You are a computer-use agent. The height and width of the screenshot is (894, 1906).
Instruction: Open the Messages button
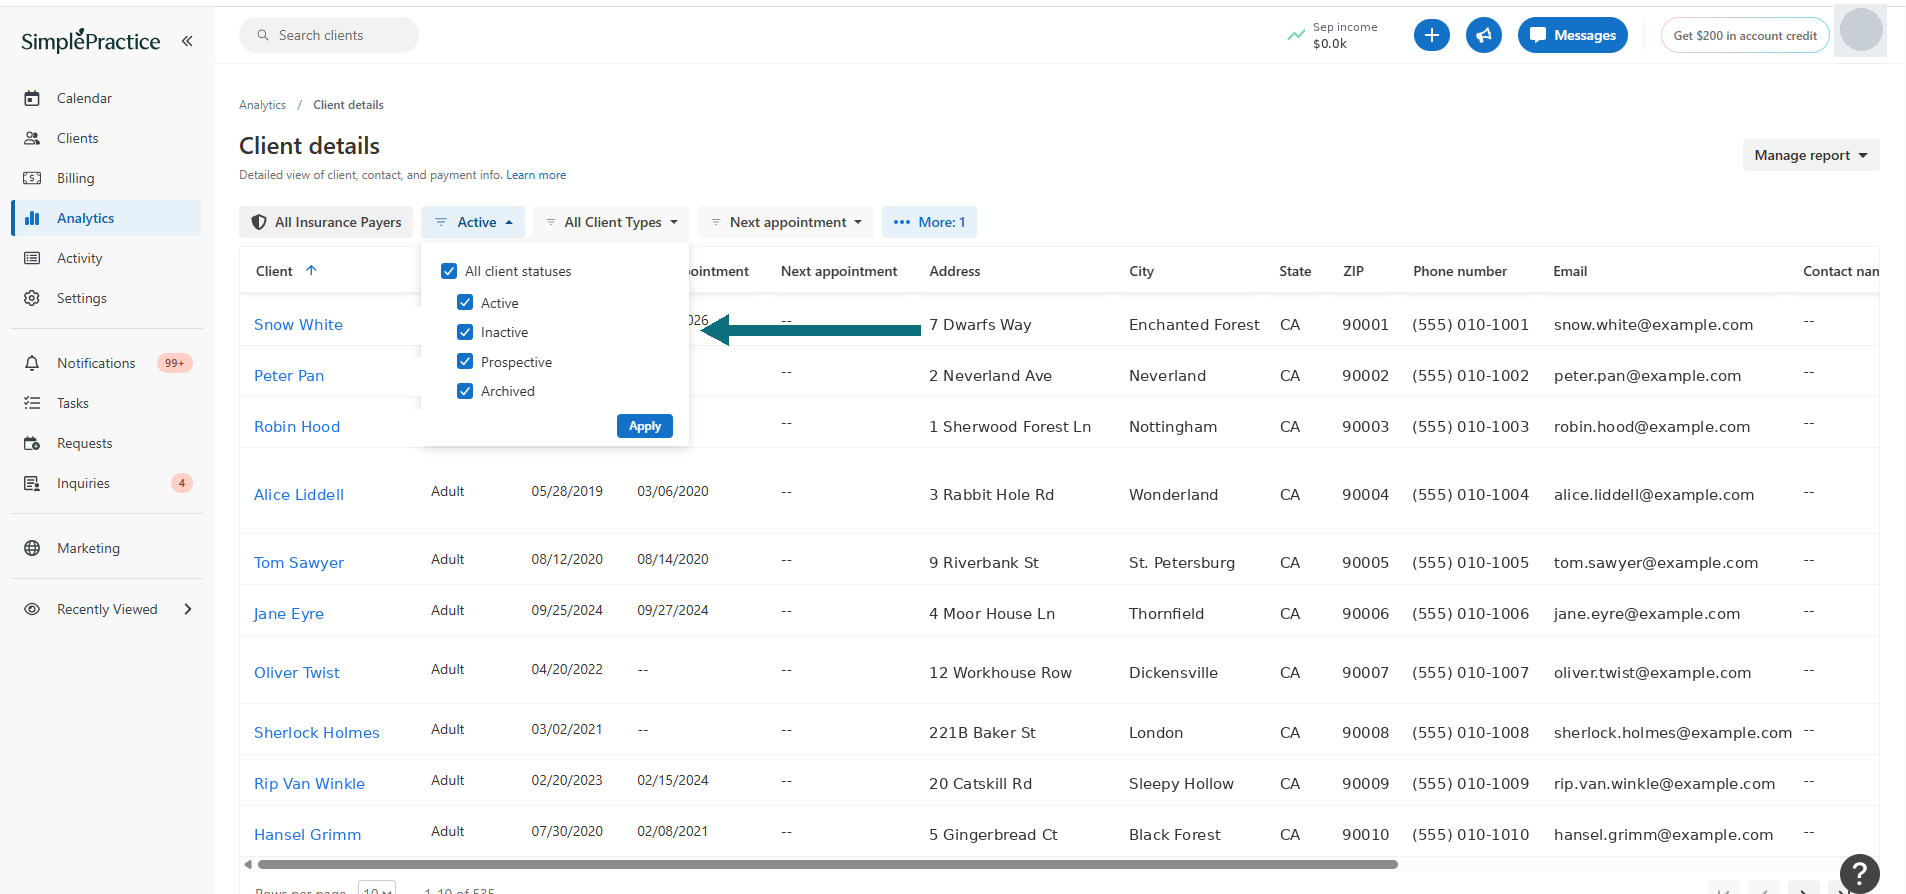coord(1573,35)
